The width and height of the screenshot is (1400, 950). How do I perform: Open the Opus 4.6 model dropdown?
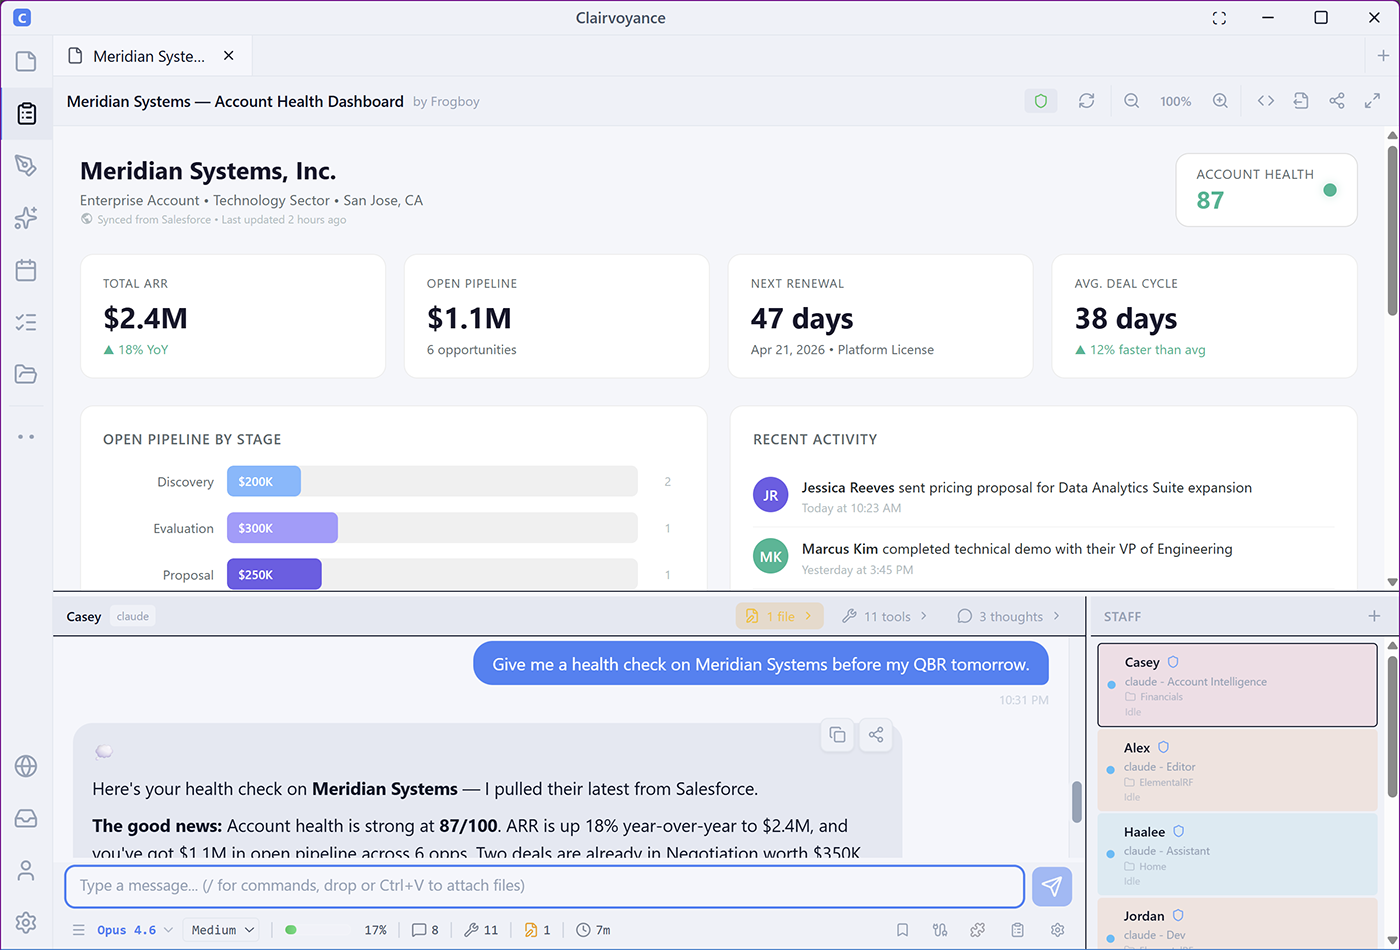(135, 930)
